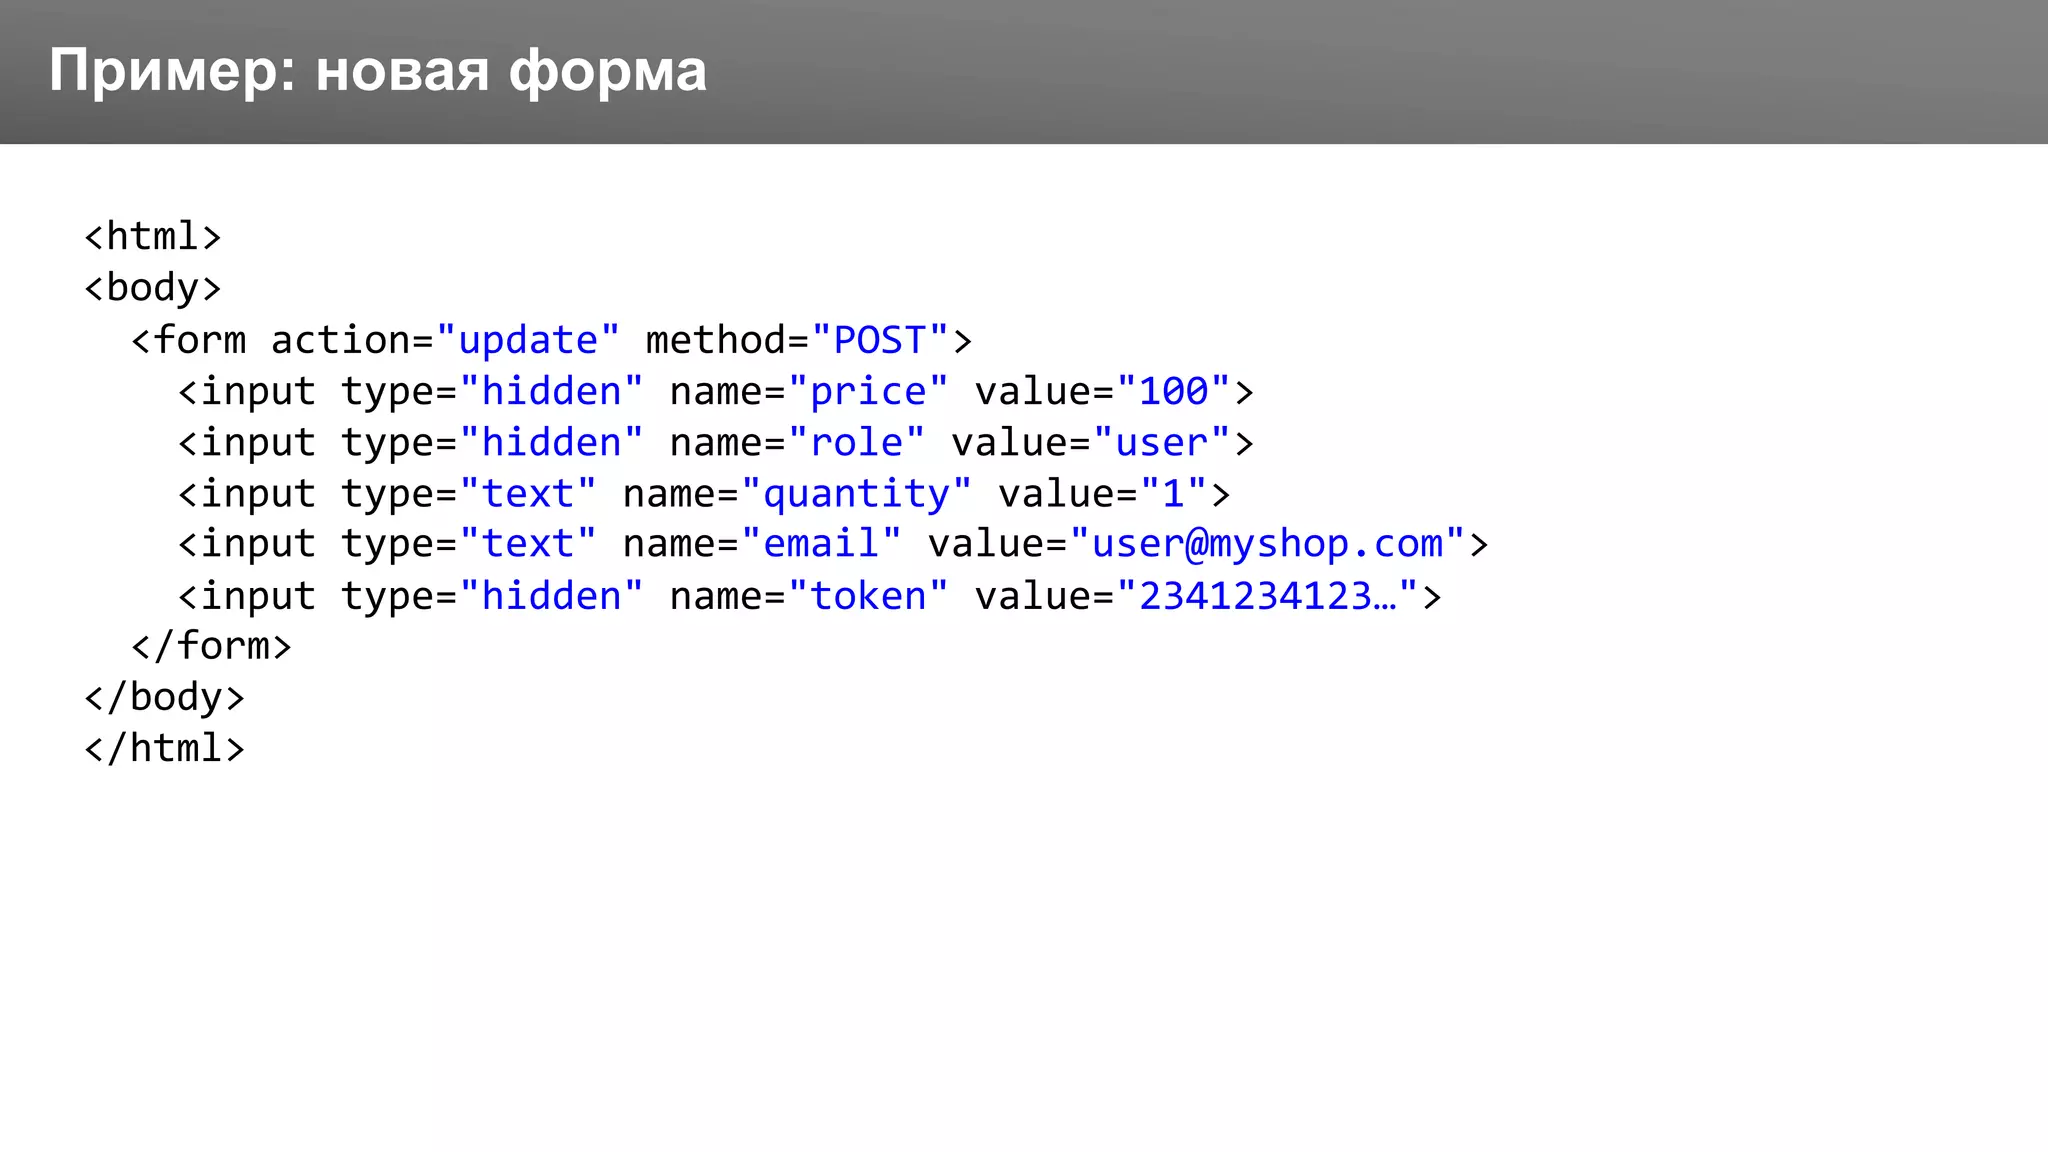Click the name "token" attribute value
2048x1152 pixels.
coord(868,597)
